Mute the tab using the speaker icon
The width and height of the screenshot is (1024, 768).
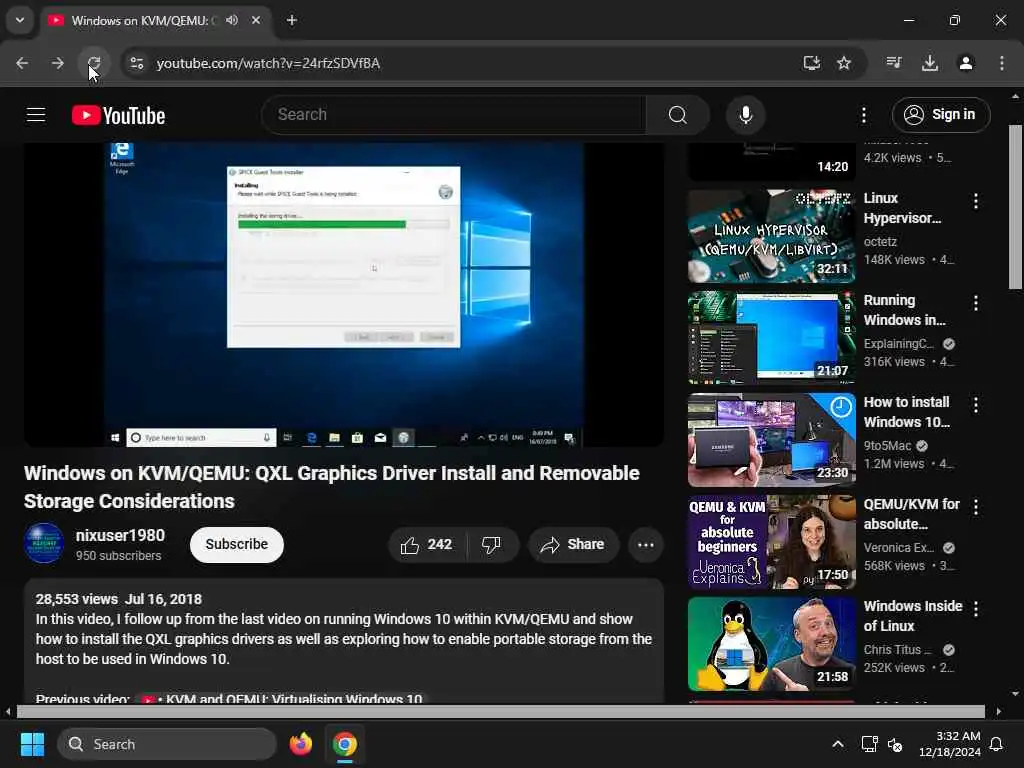coord(232,20)
